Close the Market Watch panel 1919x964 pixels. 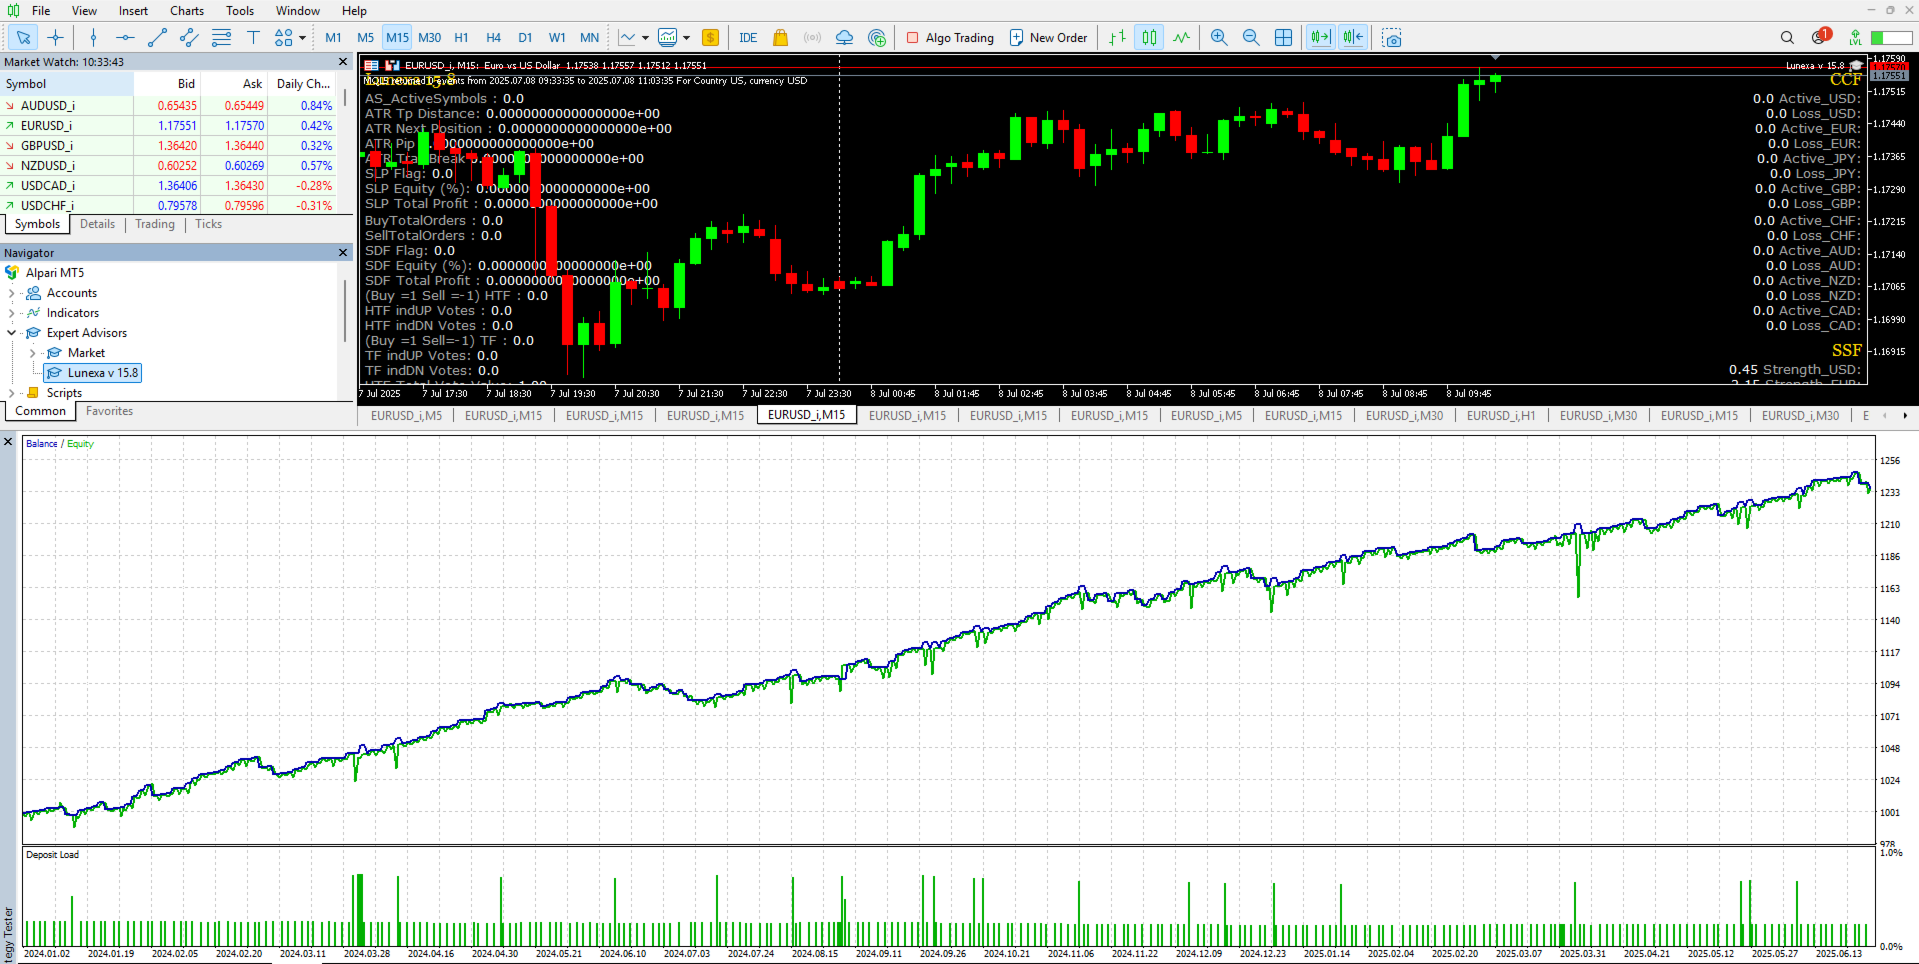[343, 62]
